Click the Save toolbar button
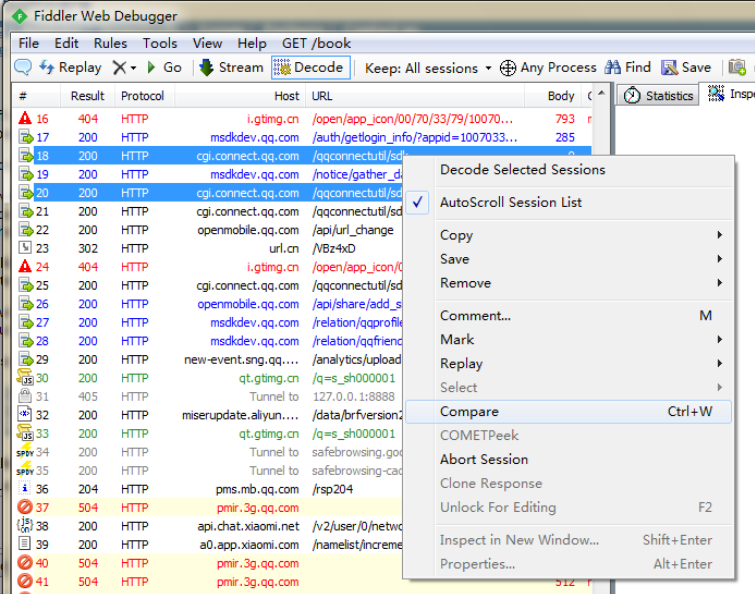Viewport: 755px width, 594px height. pyautogui.click(x=686, y=67)
